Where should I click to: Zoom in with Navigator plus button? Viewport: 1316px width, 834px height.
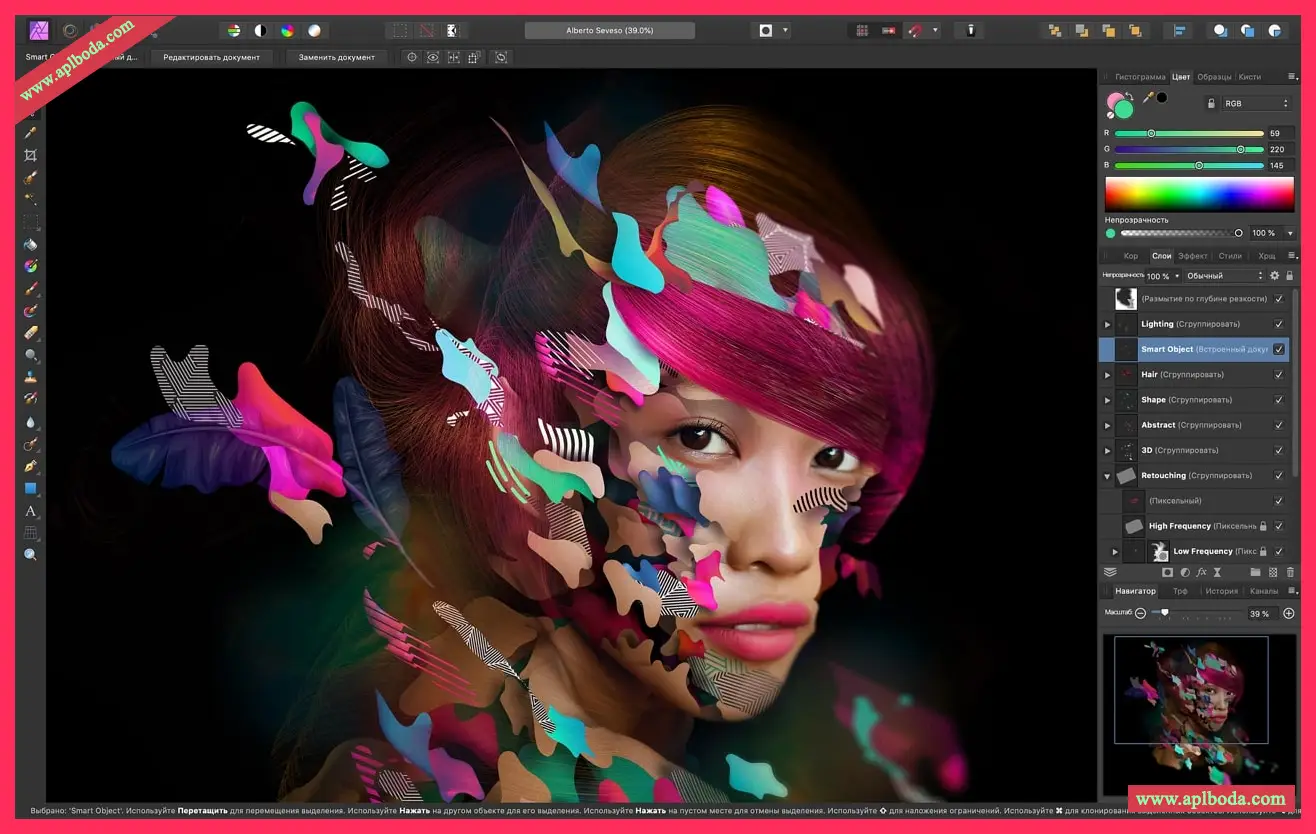point(1289,613)
